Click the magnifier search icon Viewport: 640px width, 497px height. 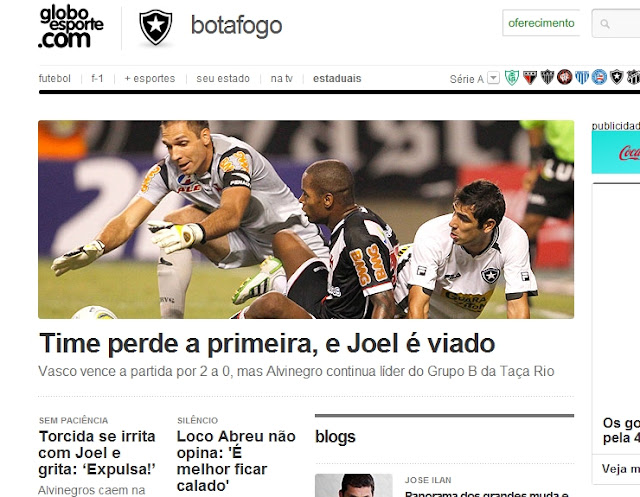tap(605, 24)
